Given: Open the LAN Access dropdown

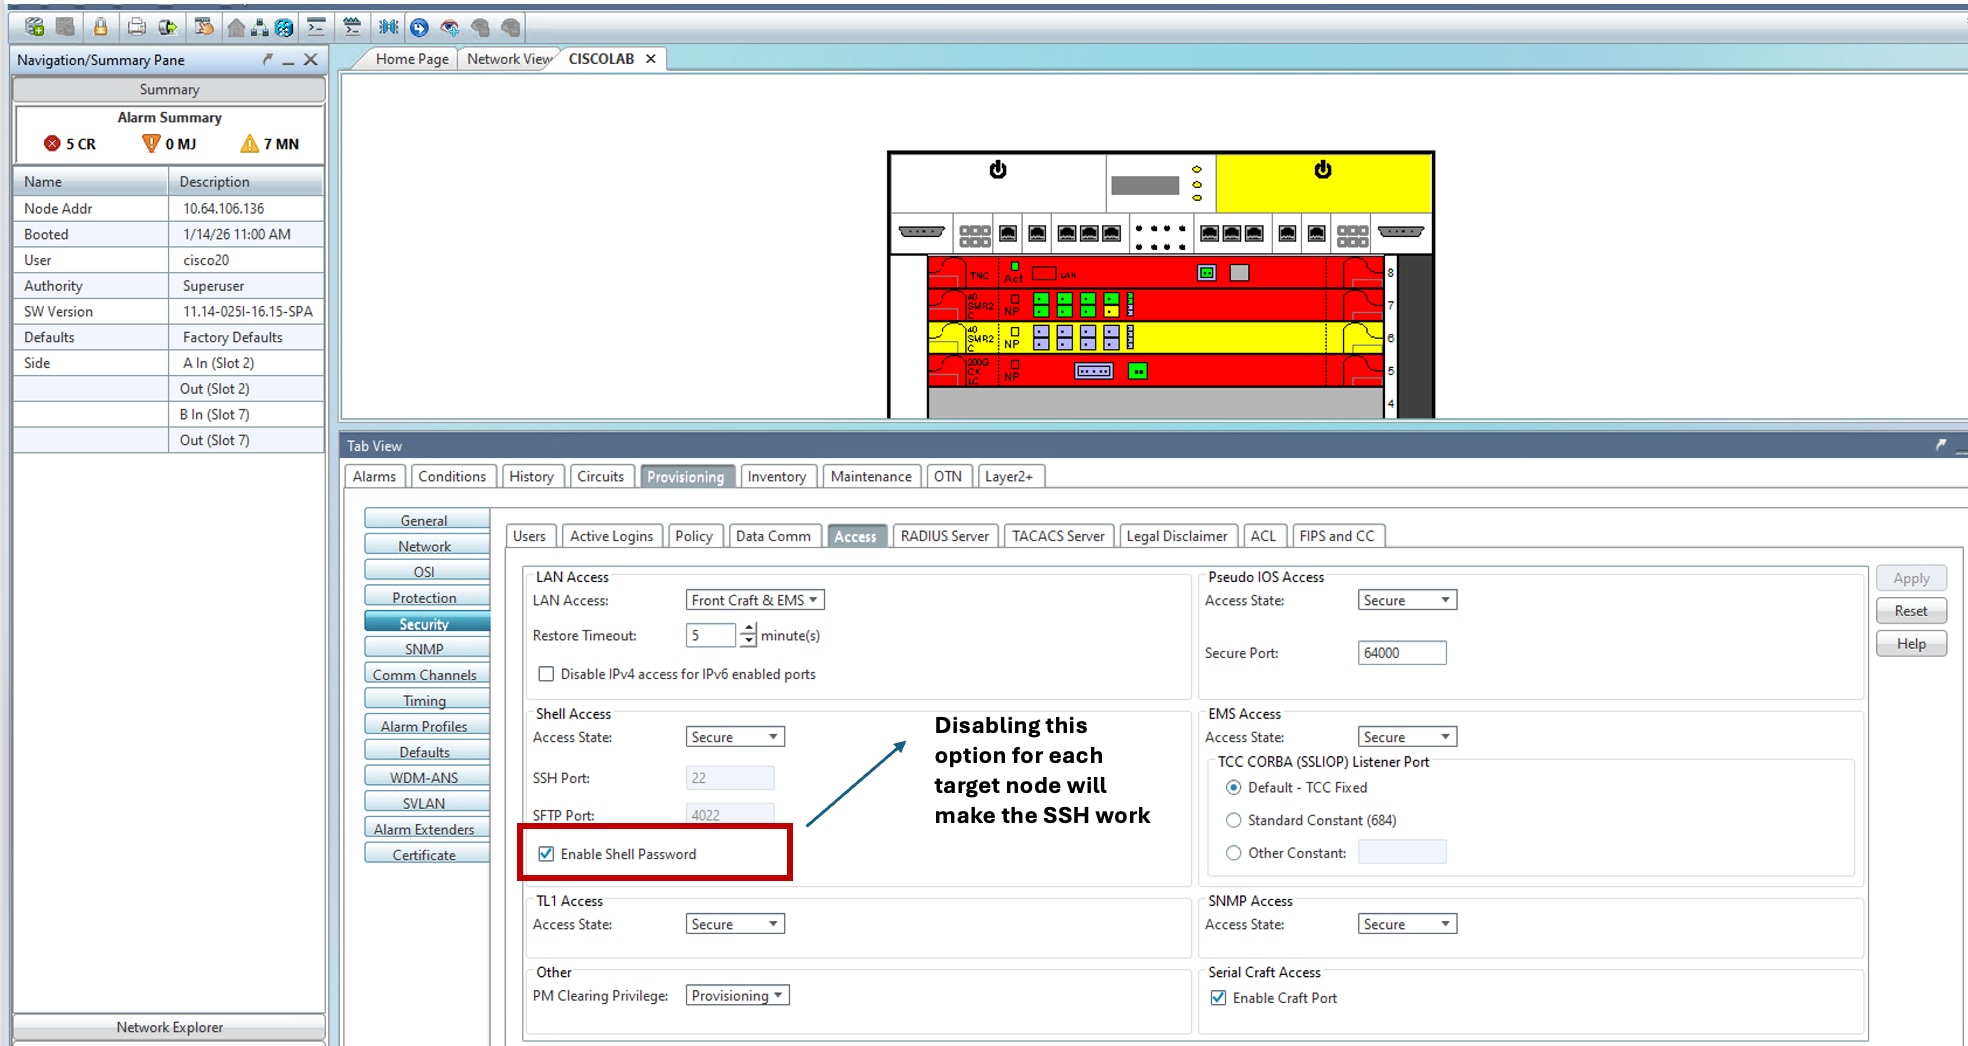Looking at the screenshot, I should (x=755, y=600).
